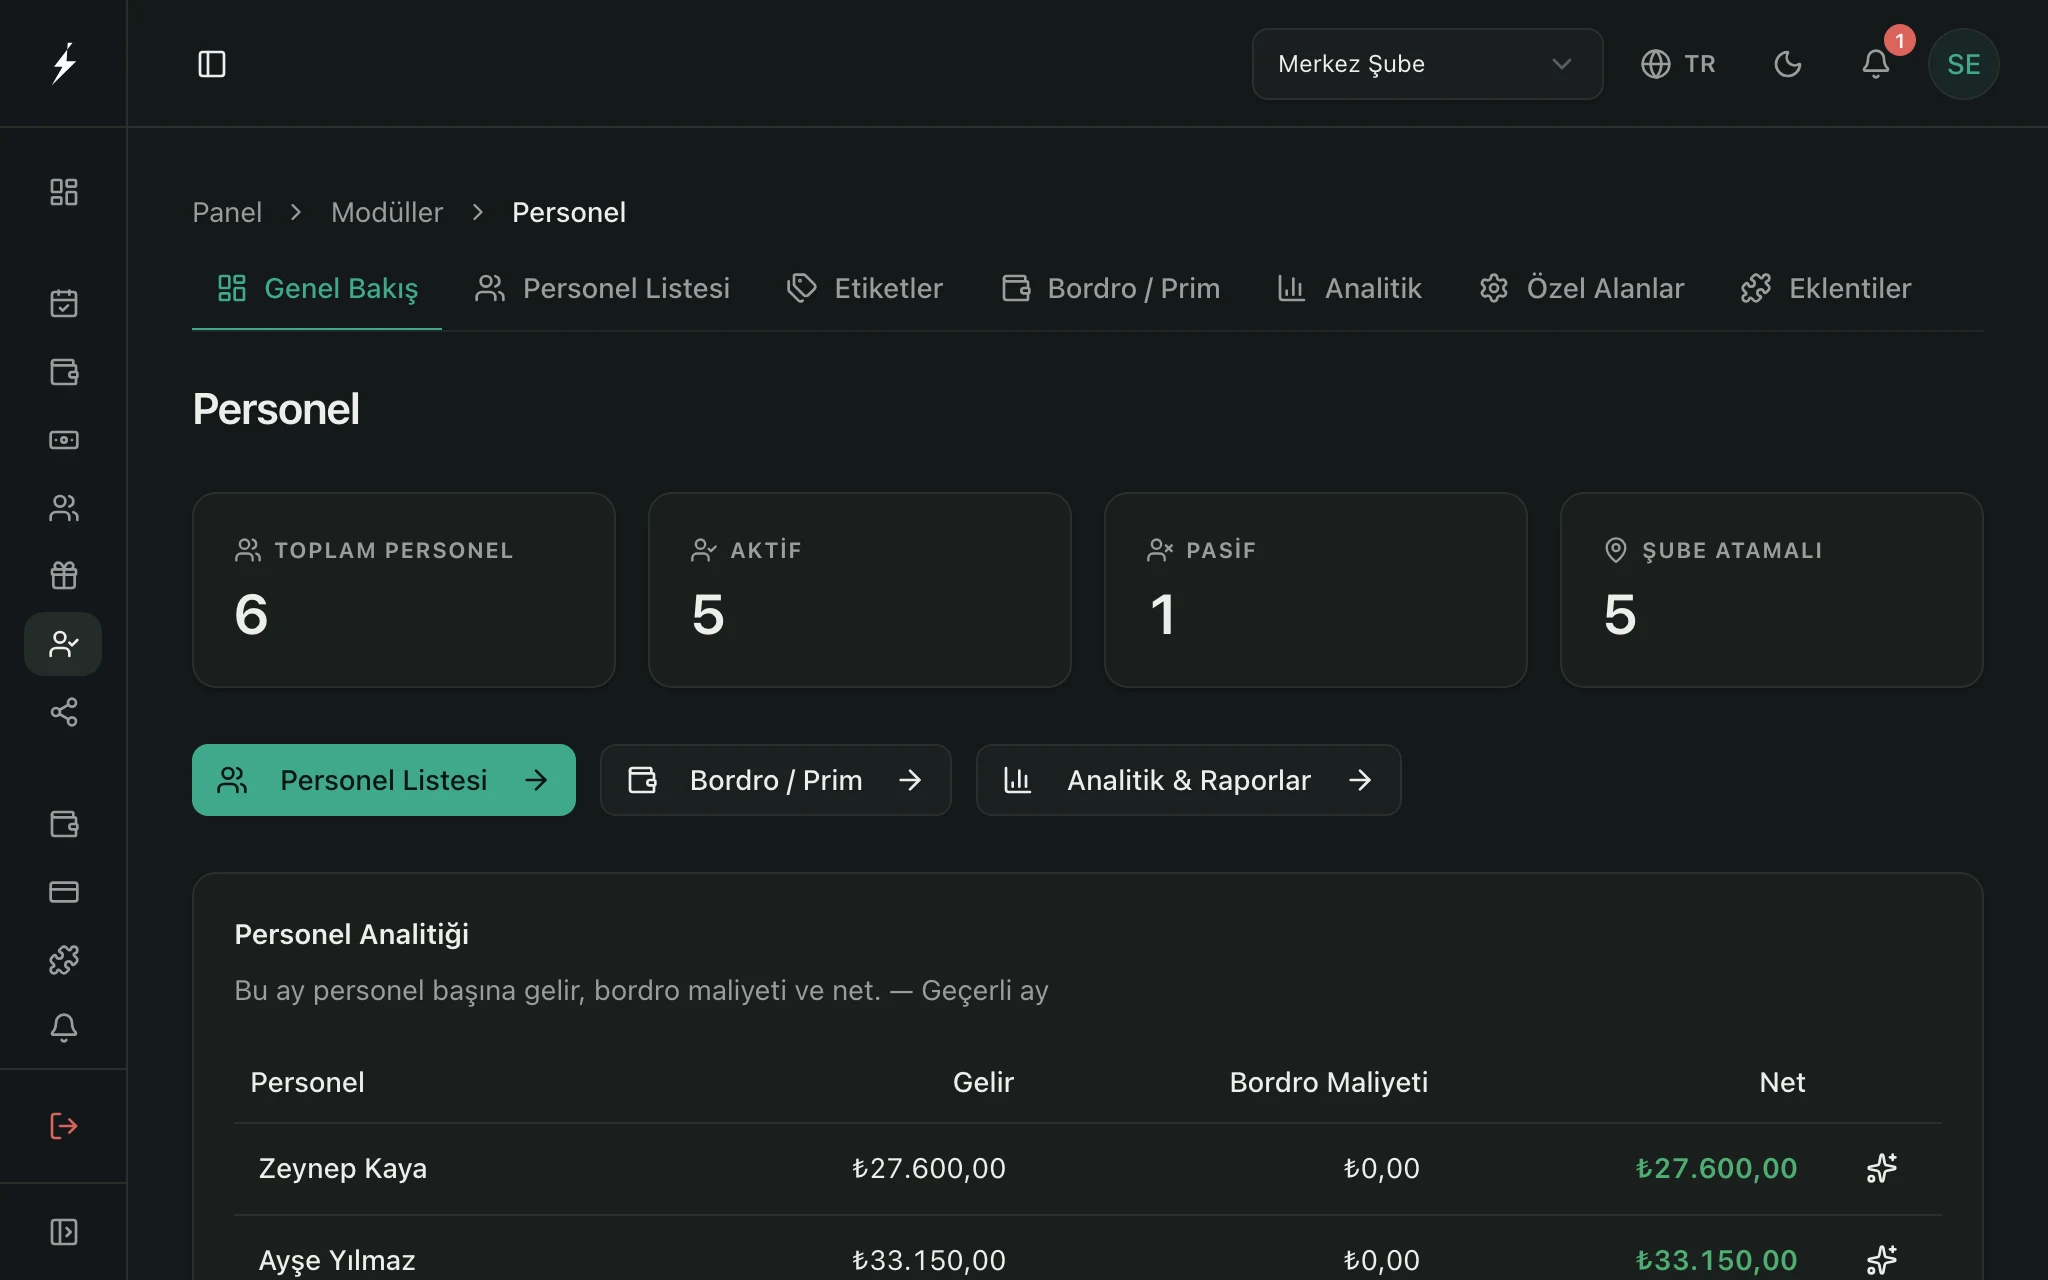Open the customers people icon in sidebar
Screen dimensions: 2048x1280
[64, 508]
